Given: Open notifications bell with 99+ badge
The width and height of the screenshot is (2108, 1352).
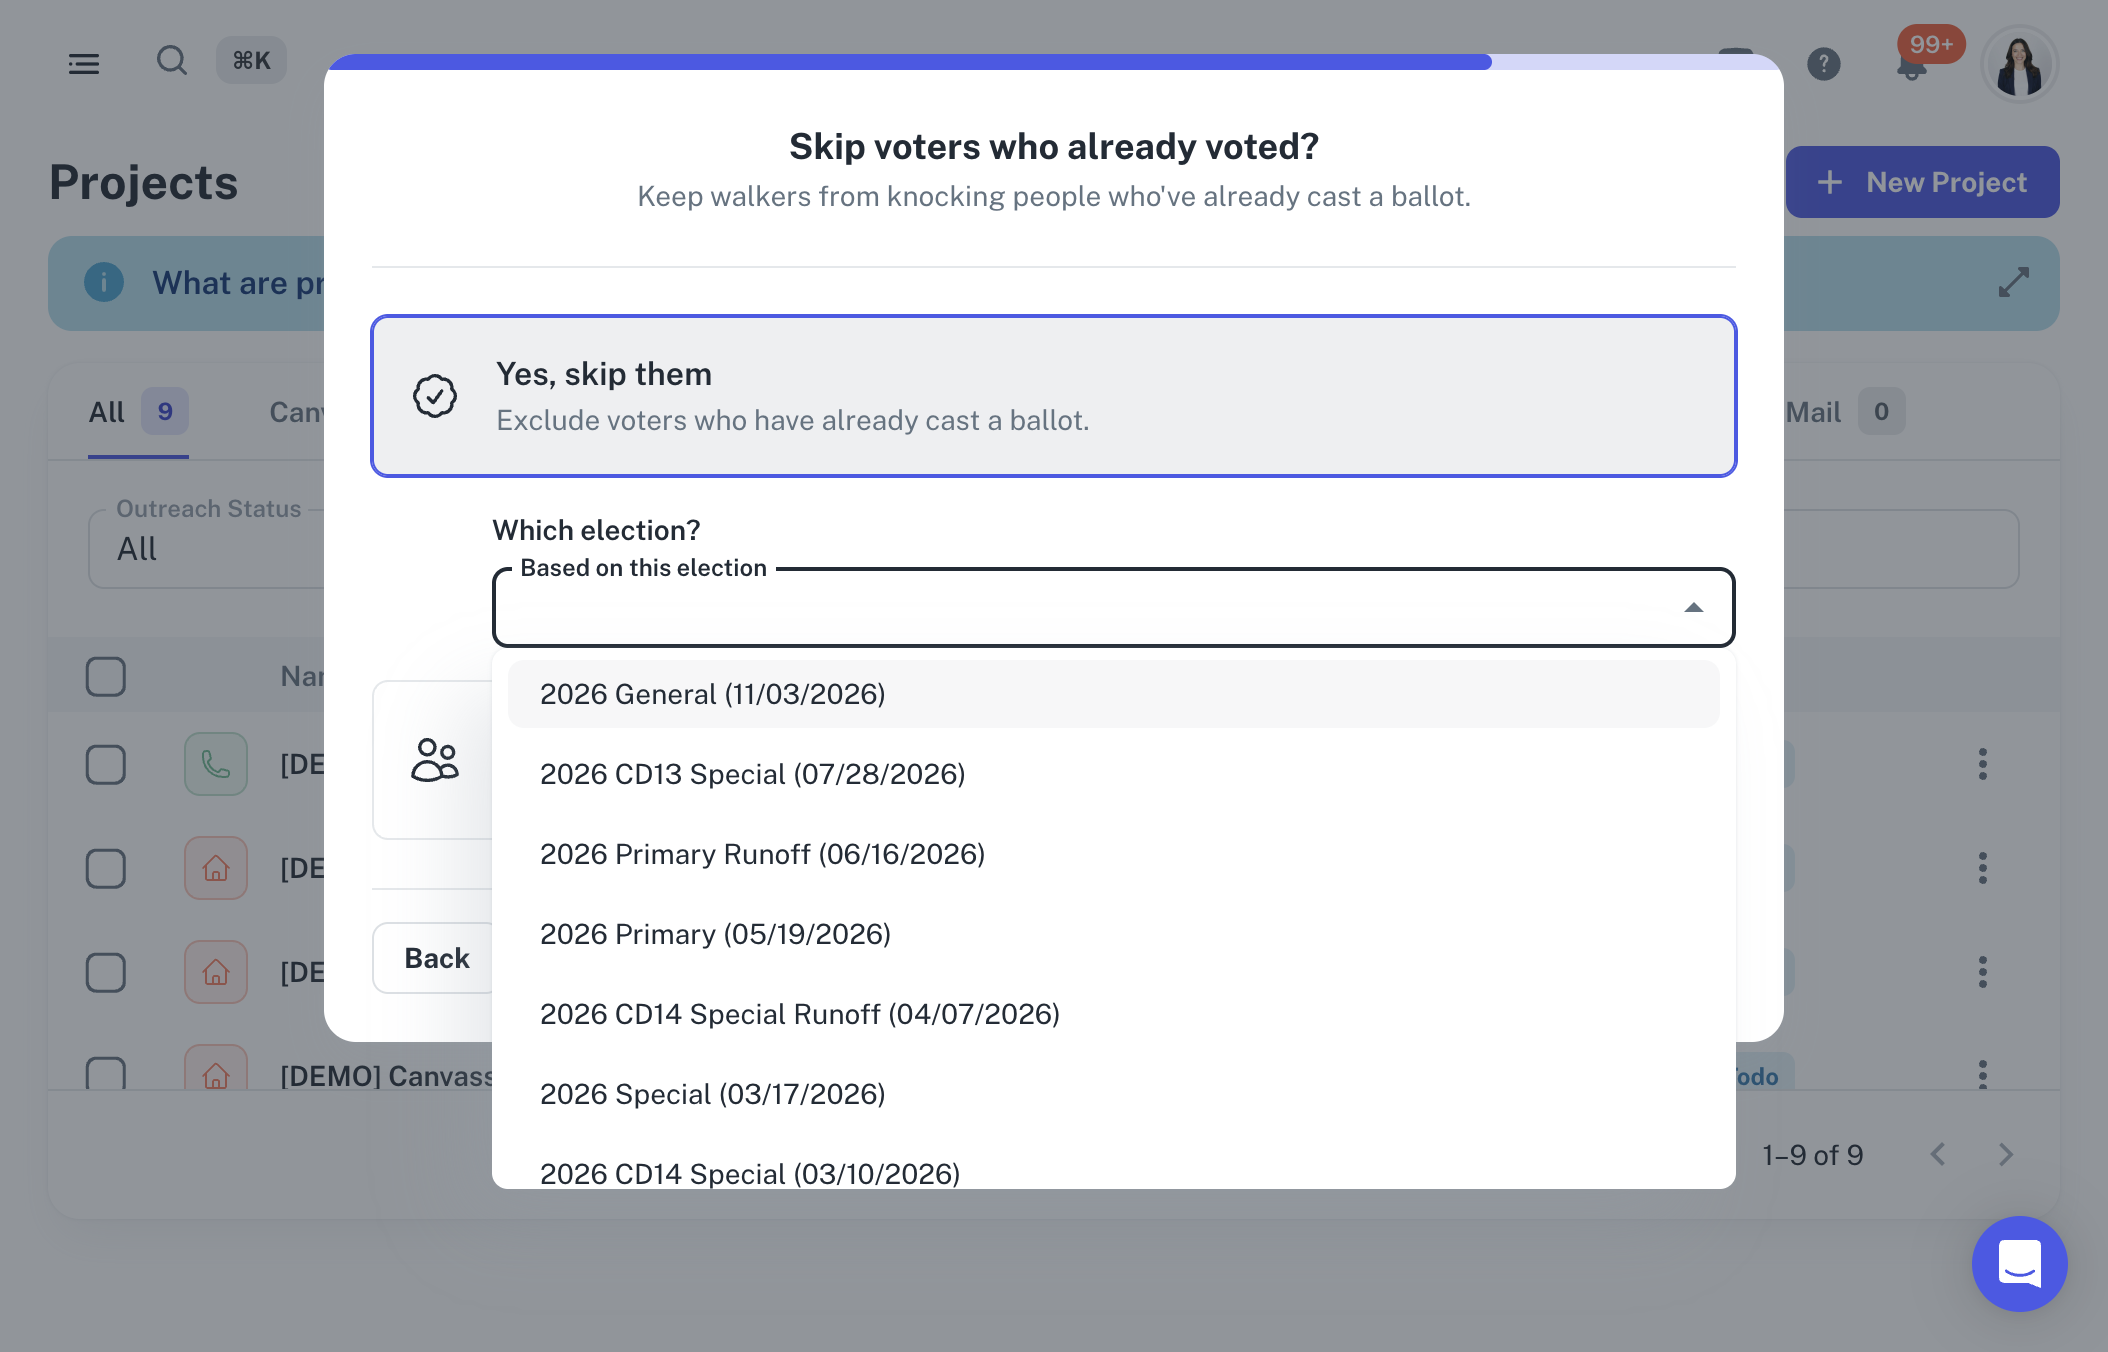Looking at the screenshot, I should (x=1913, y=66).
